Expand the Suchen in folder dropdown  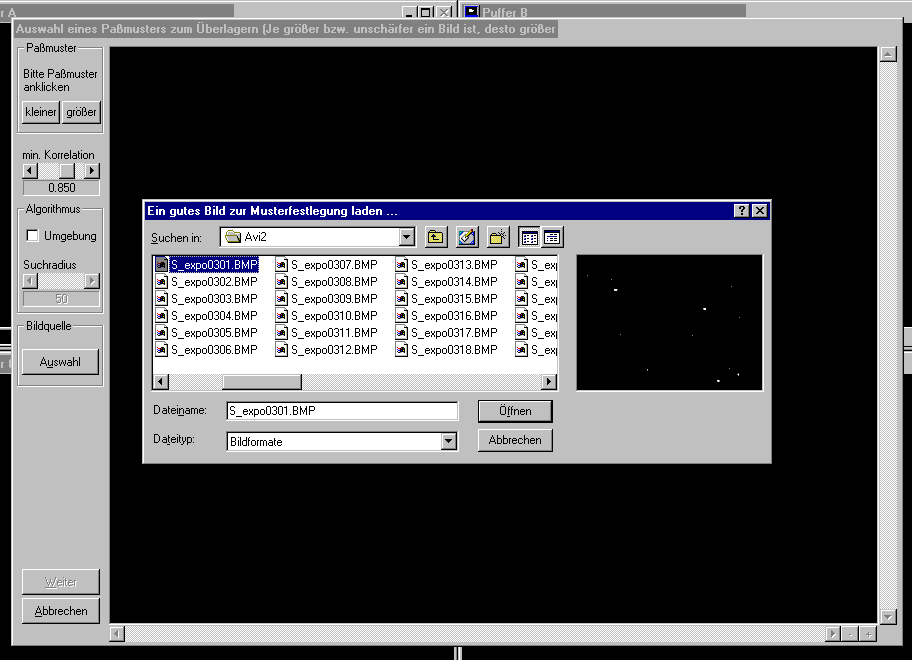(406, 237)
